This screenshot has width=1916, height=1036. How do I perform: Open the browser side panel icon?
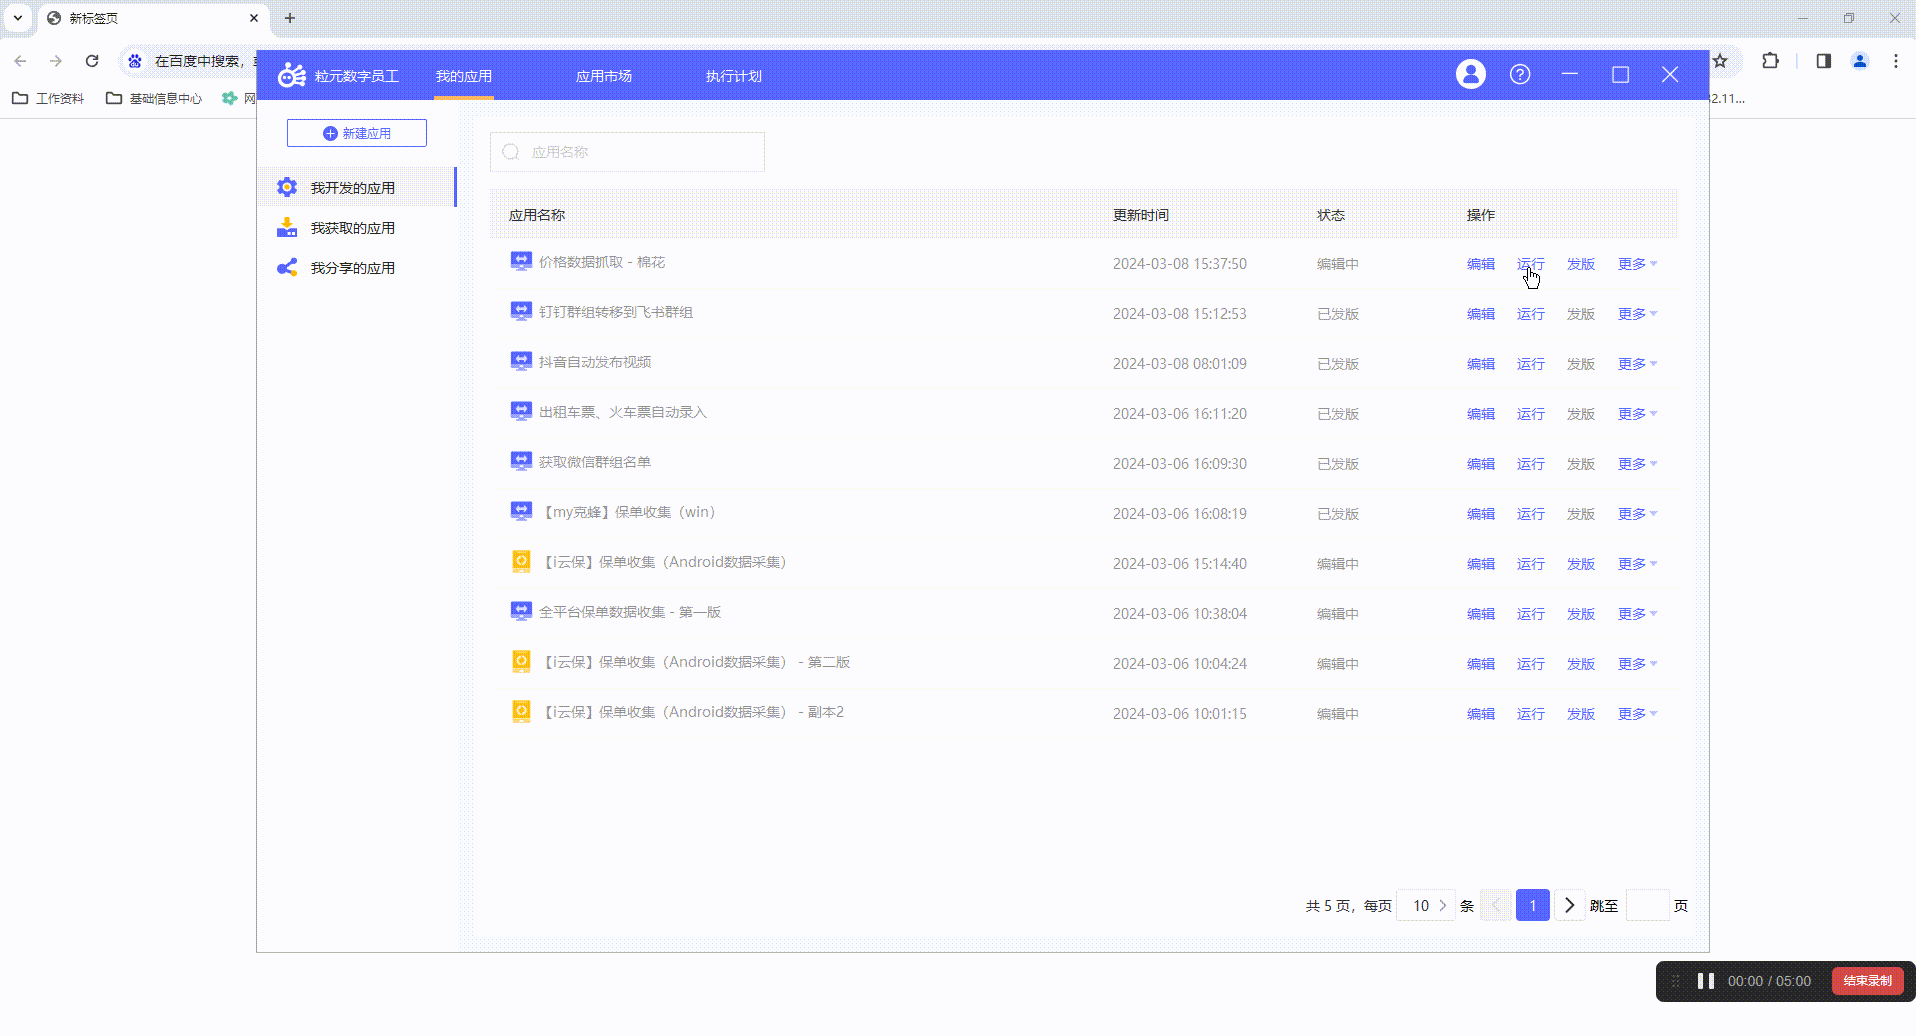[1823, 61]
